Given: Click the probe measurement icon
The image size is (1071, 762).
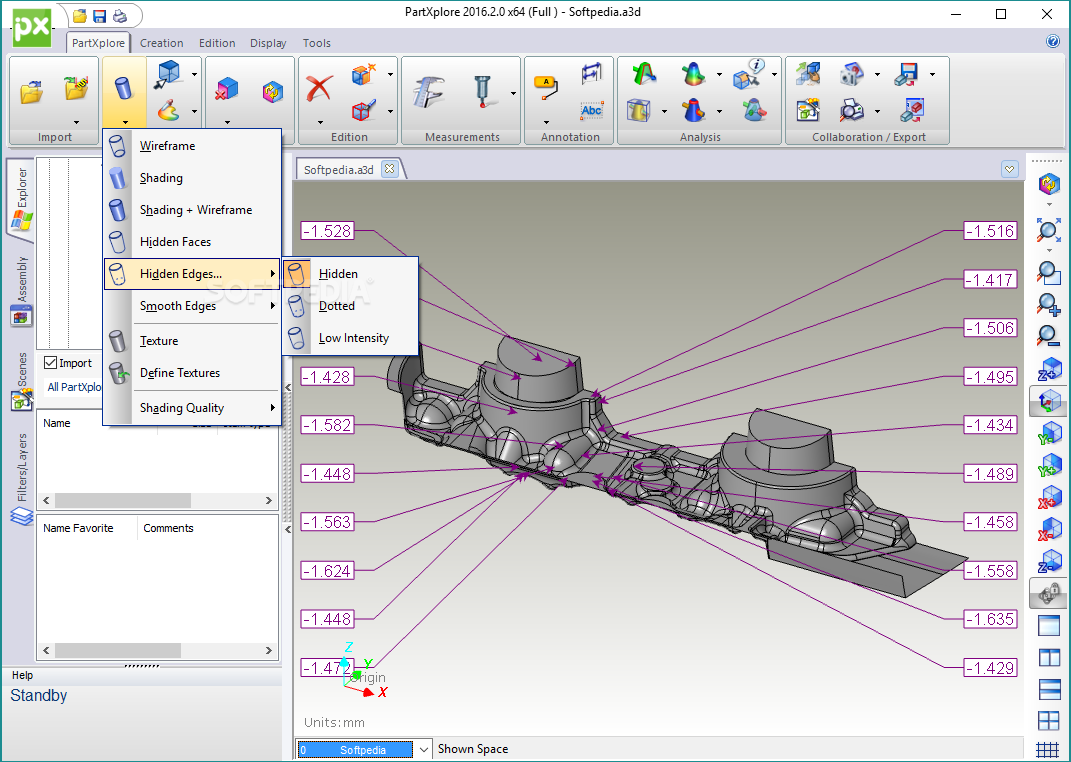Looking at the screenshot, I should pyautogui.click(x=483, y=91).
